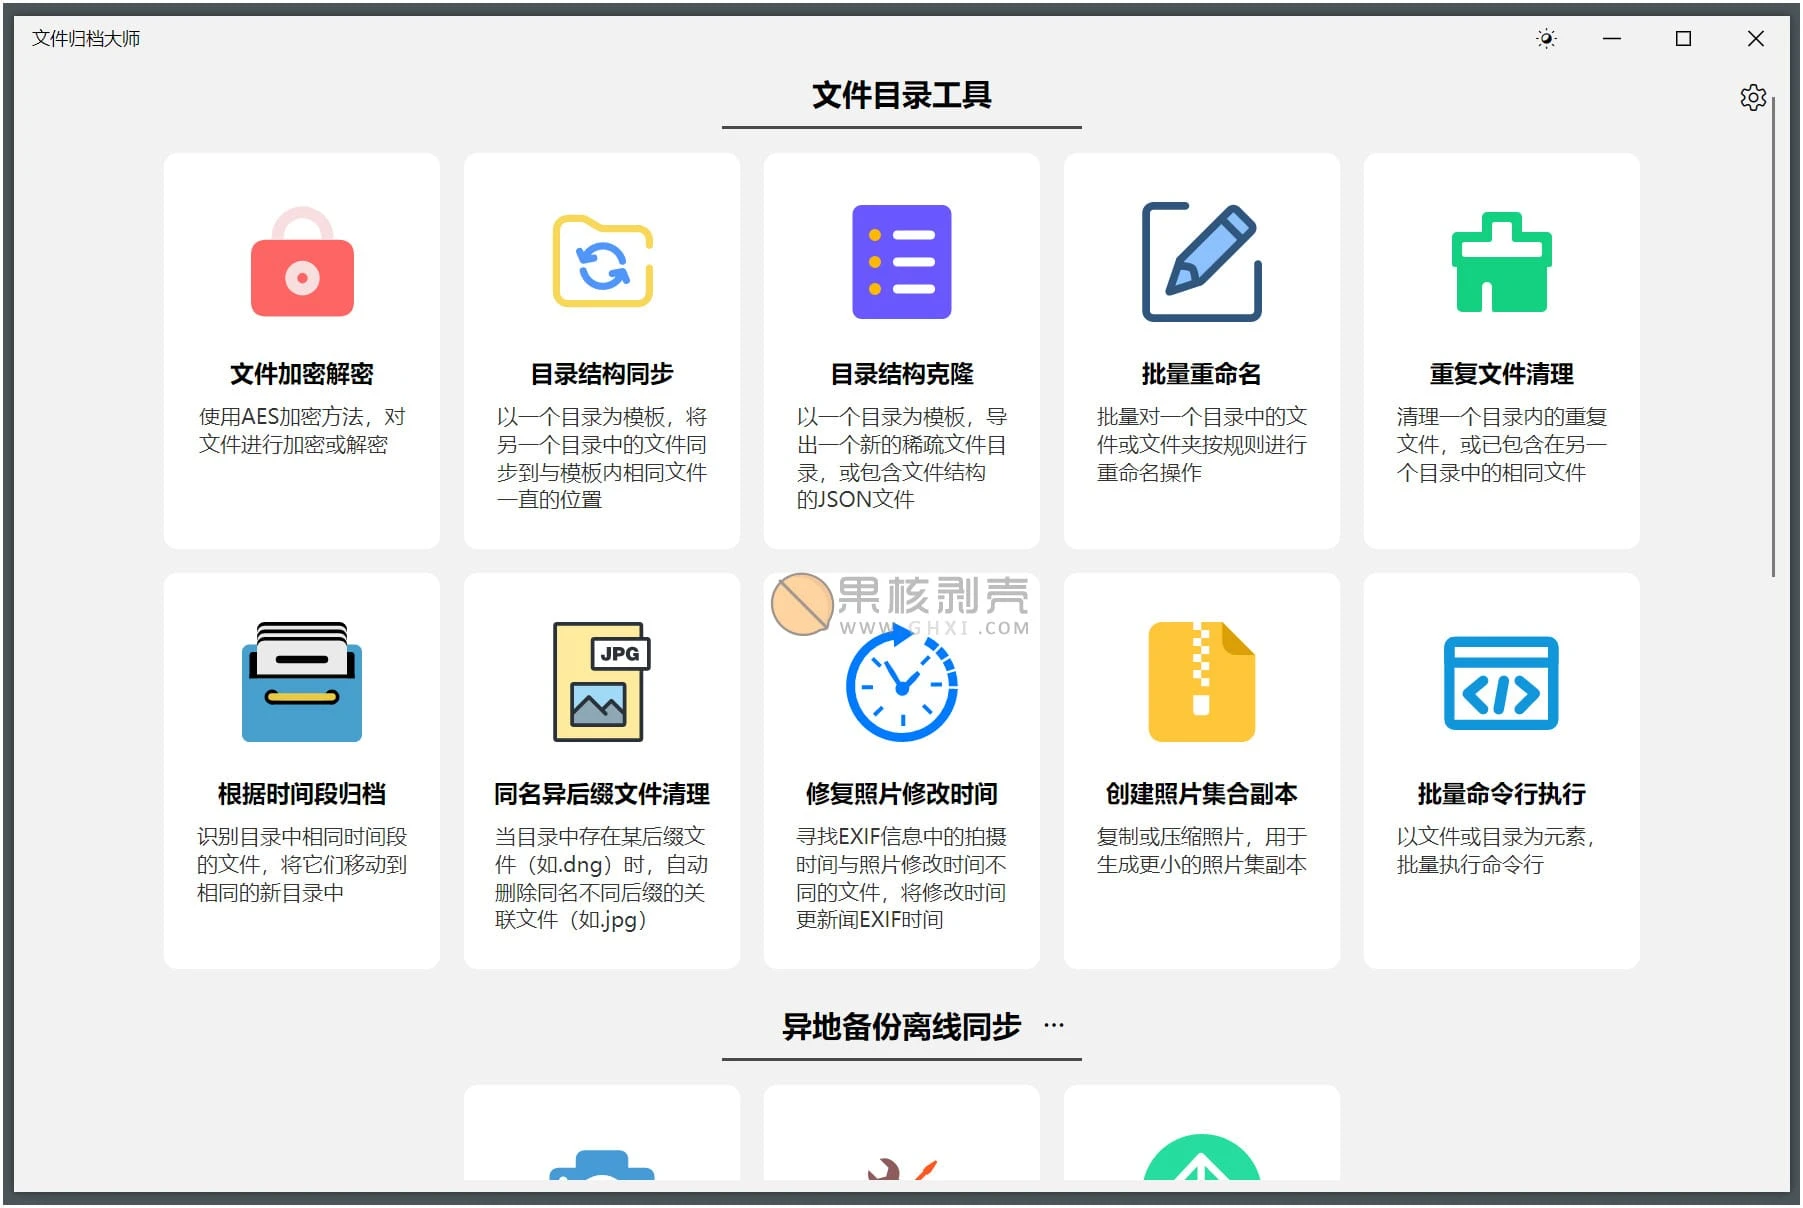1803x1208 pixels.
Task: Open the red lock file encryption icon
Action: [x=302, y=263]
